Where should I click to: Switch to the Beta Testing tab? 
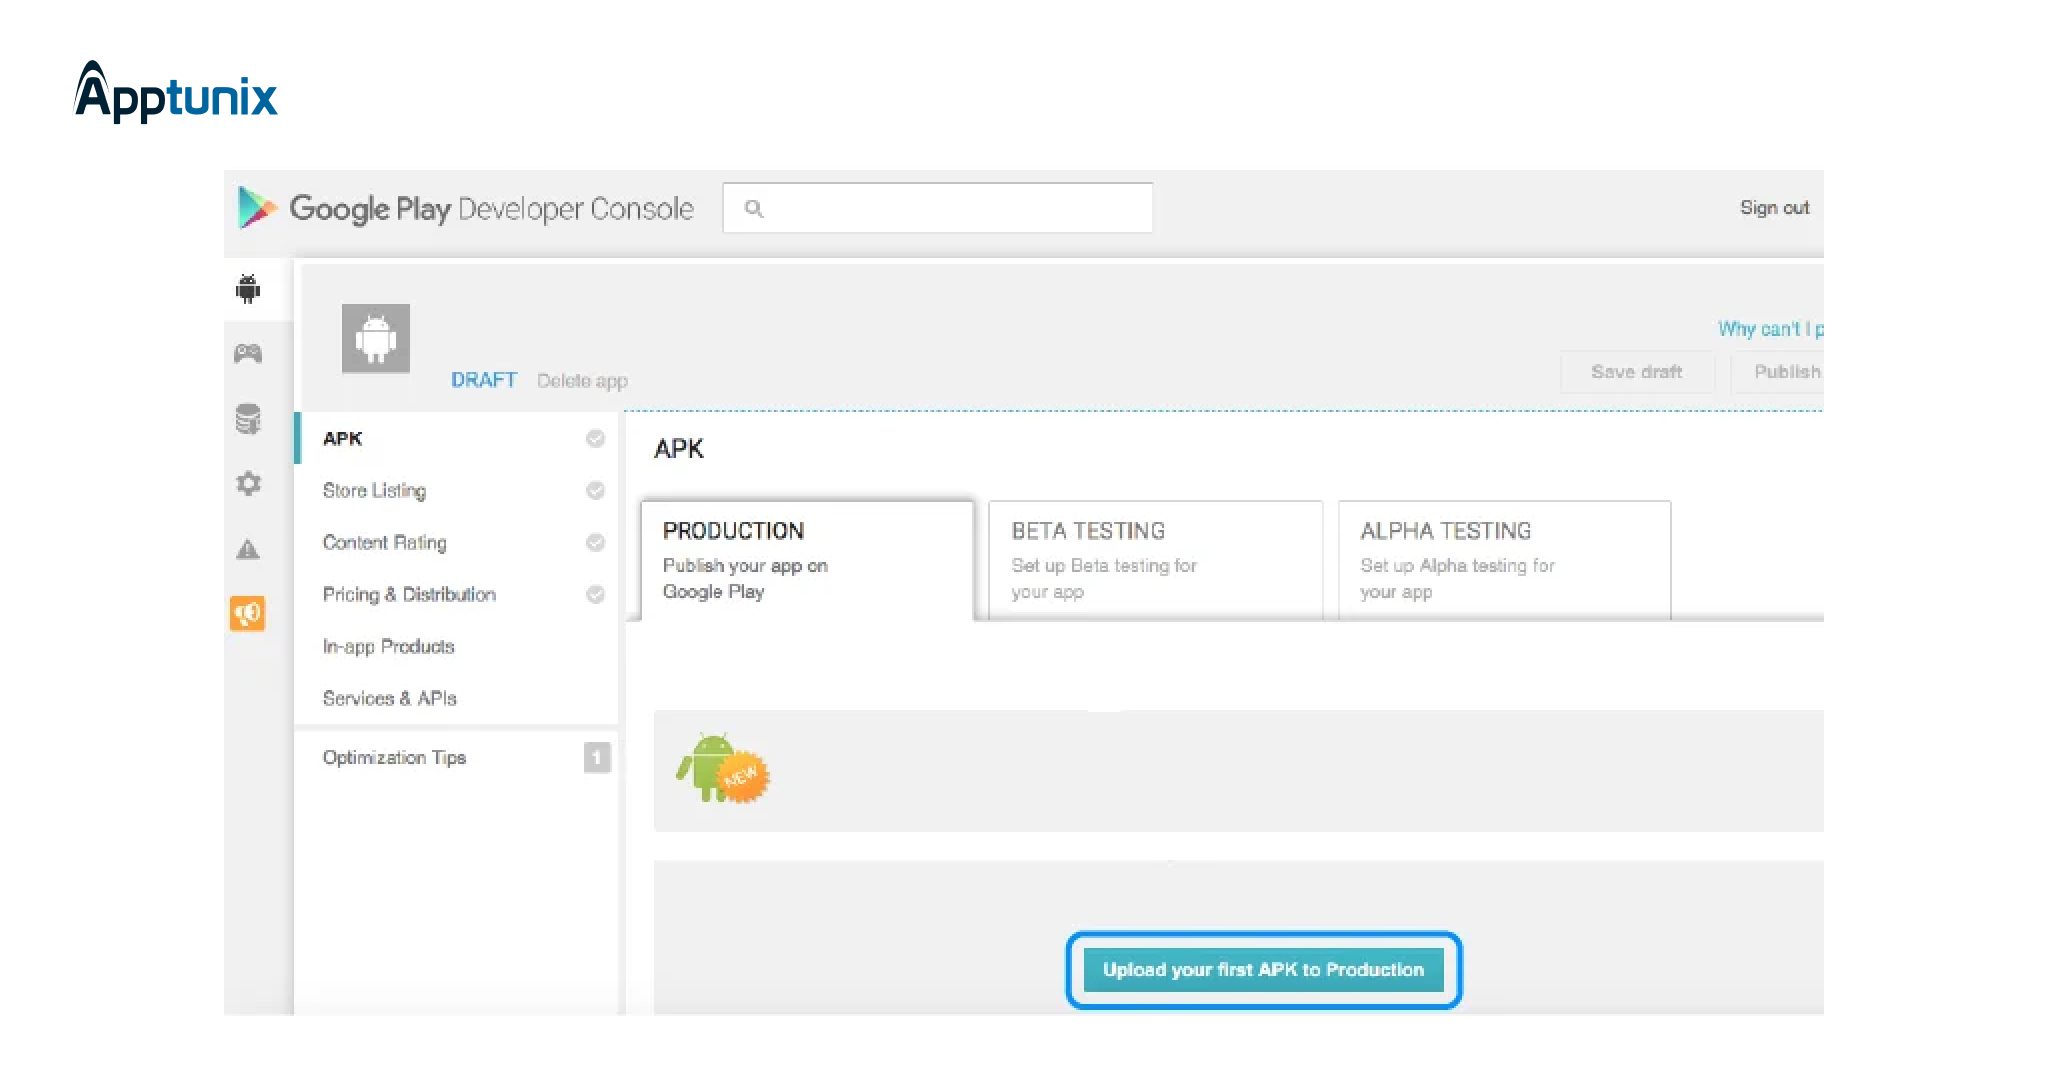tap(1154, 559)
